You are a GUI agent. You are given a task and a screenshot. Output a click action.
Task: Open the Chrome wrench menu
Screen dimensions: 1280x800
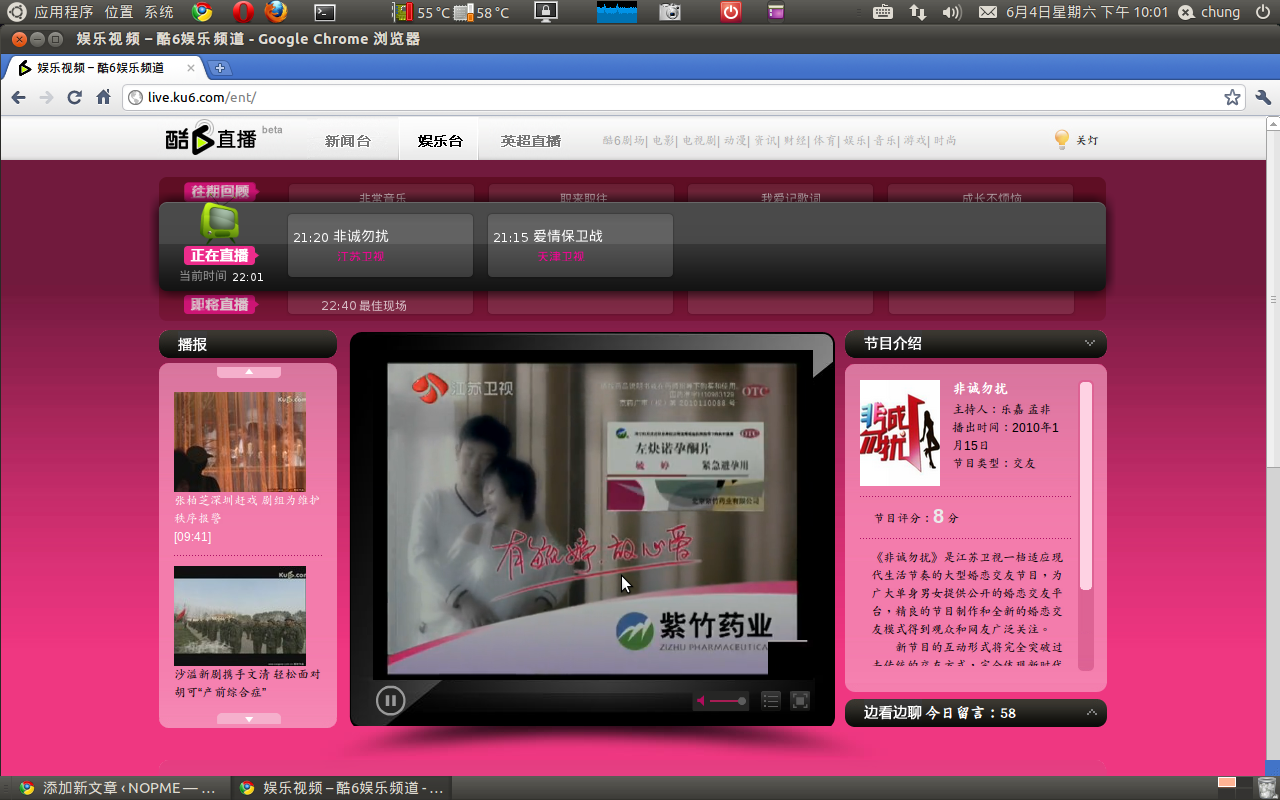1262,97
